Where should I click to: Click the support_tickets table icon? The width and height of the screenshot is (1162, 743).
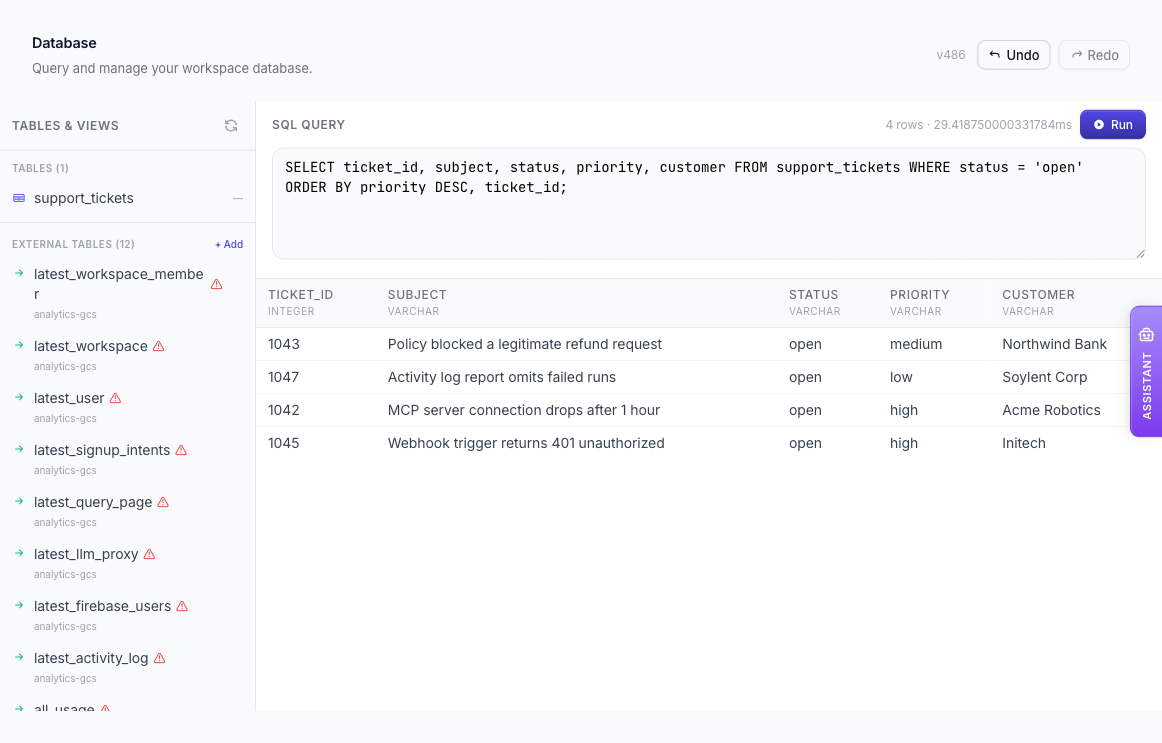point(19,199)
